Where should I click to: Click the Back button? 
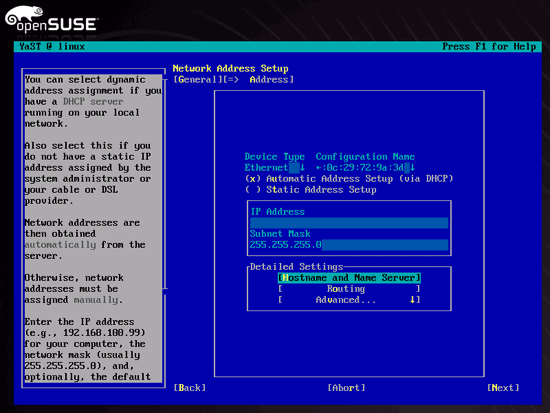click(190, 388)
